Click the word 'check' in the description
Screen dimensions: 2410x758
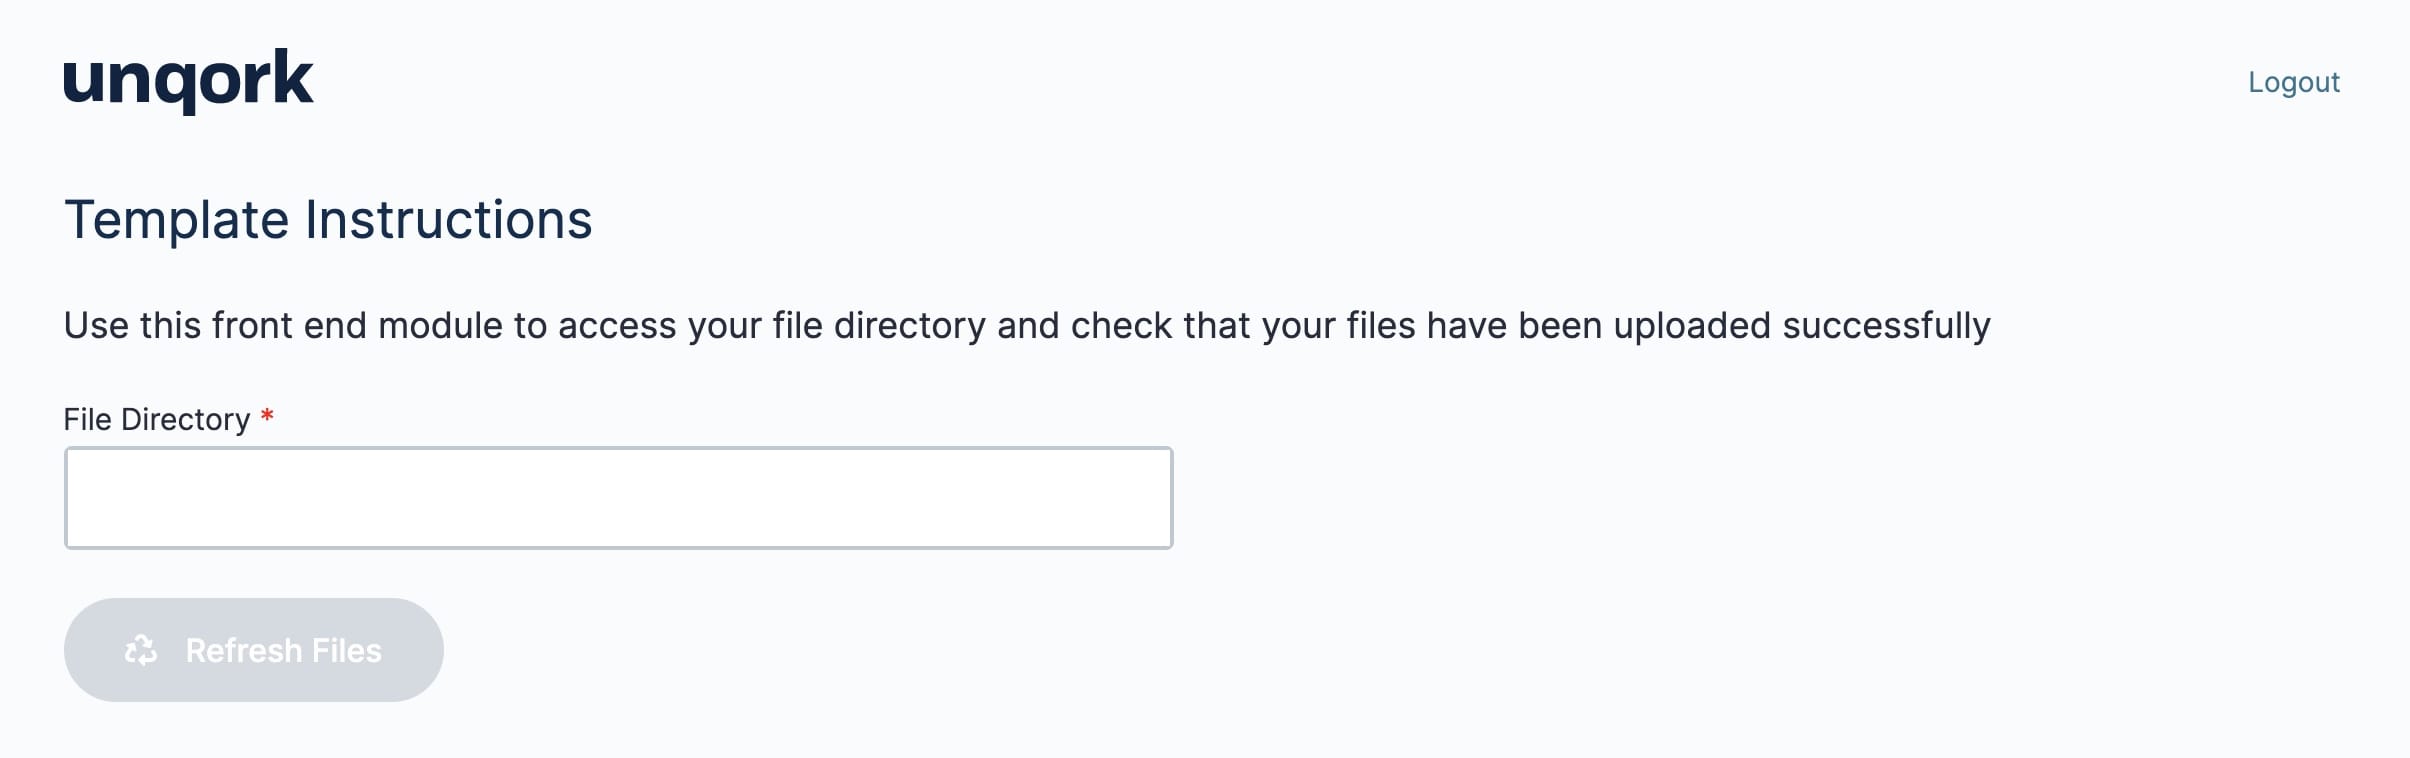tap(1122, 326)
